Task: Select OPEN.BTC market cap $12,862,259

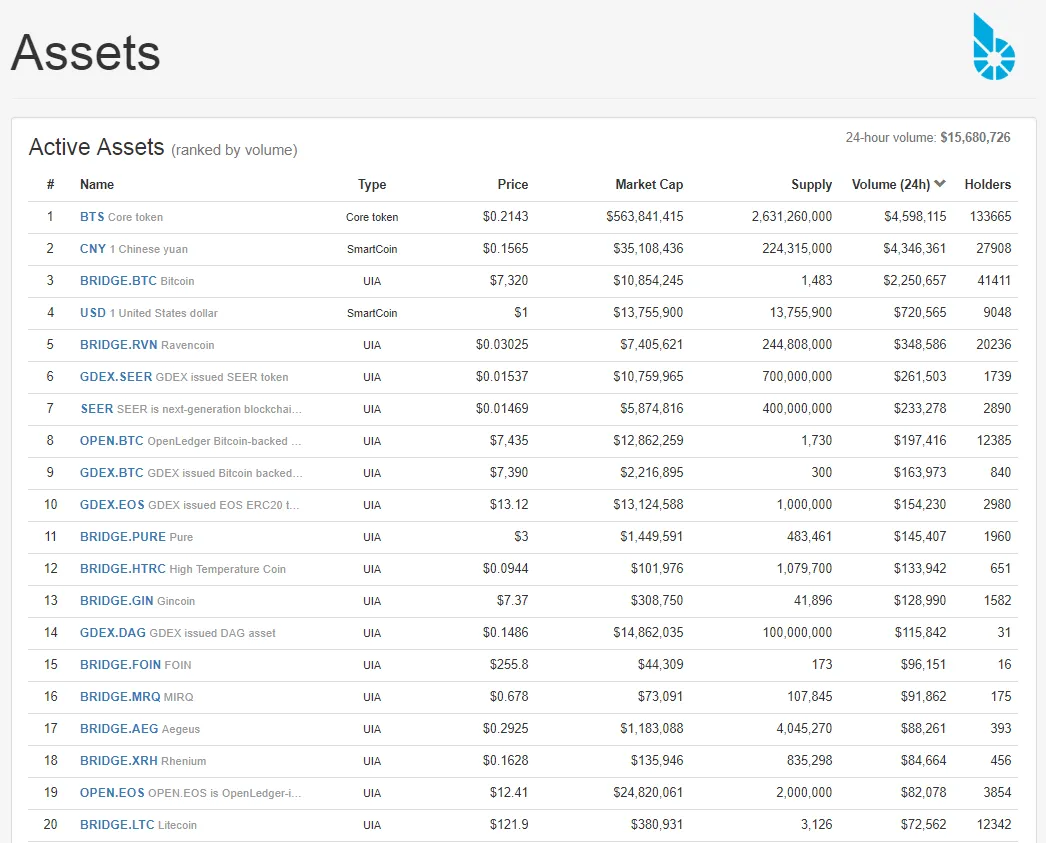Action: point(648,441)
